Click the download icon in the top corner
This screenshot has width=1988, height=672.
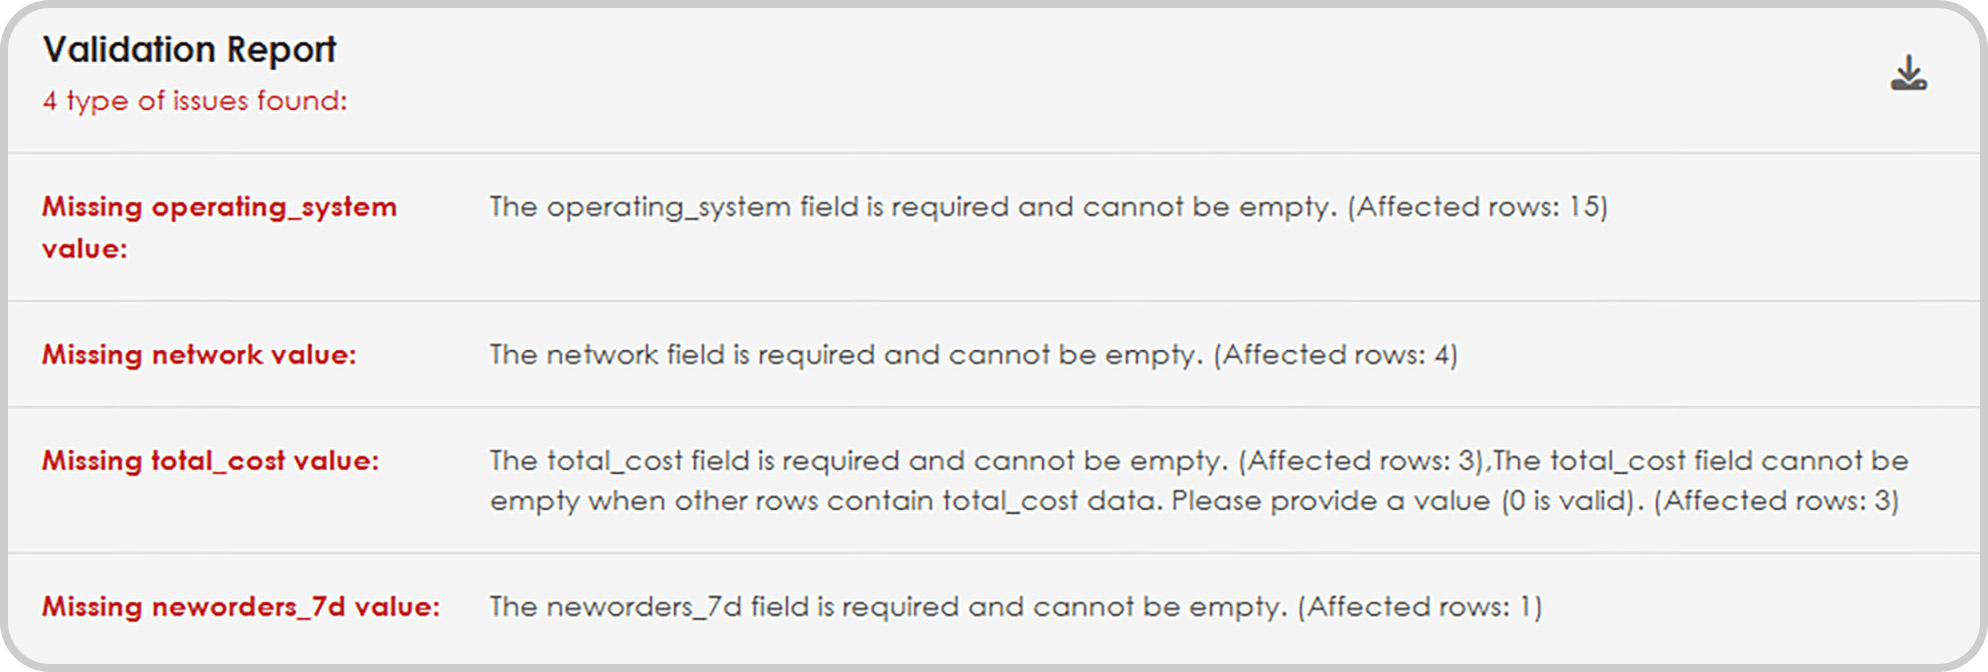pos(1908,72)
